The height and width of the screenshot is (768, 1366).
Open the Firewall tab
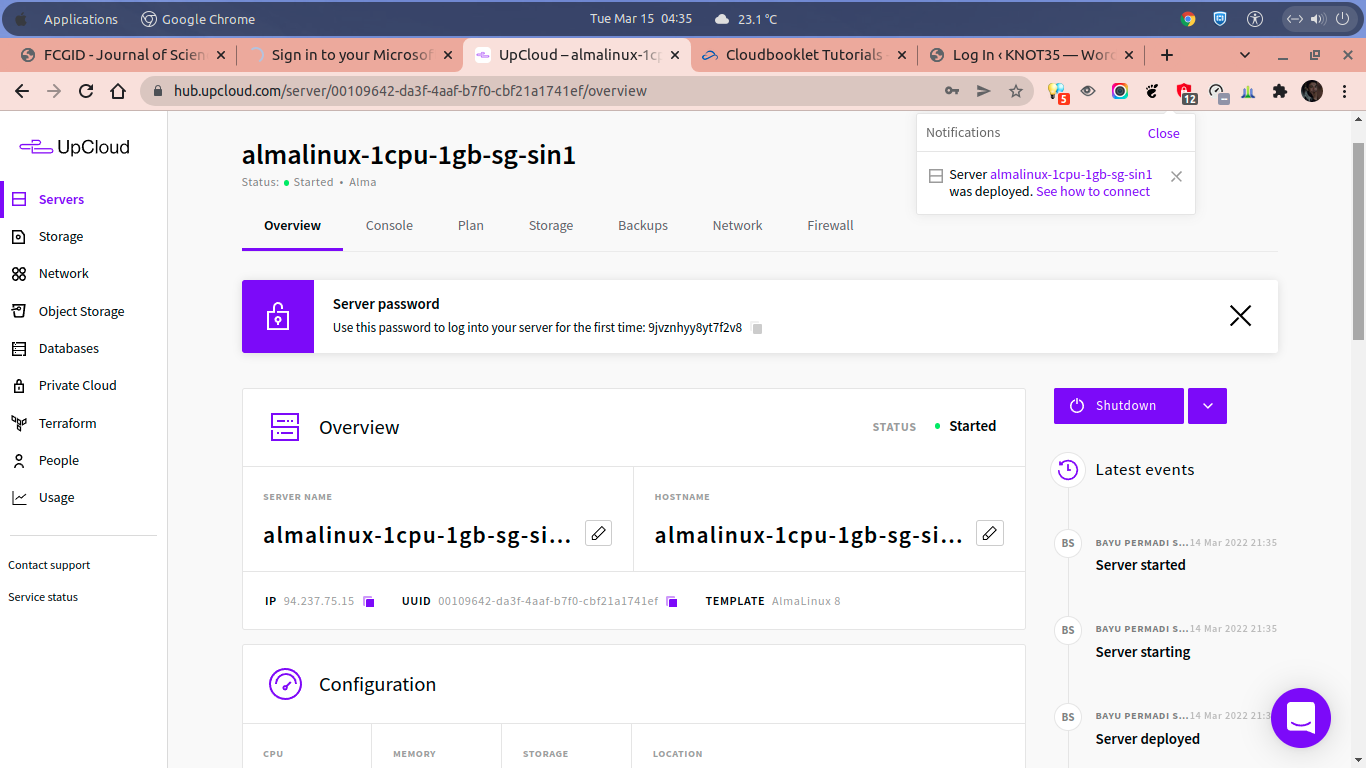point(831,226)
